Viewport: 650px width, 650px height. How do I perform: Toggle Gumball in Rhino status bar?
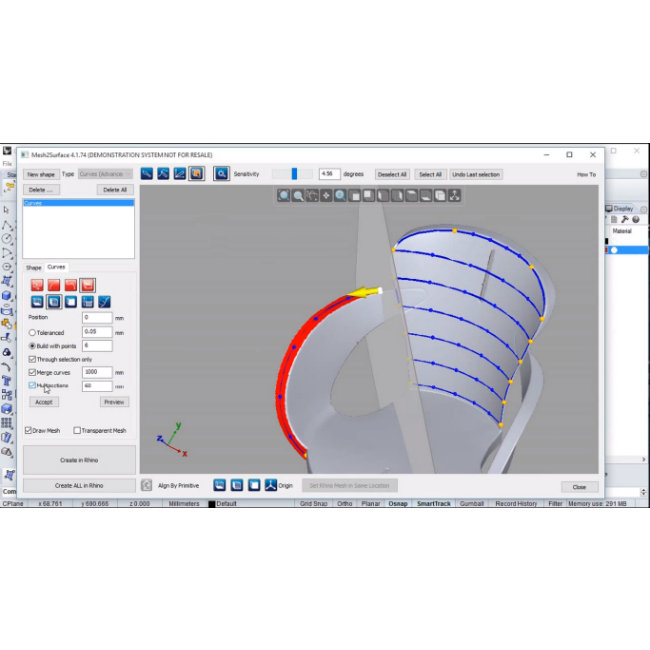coord(472,503)
